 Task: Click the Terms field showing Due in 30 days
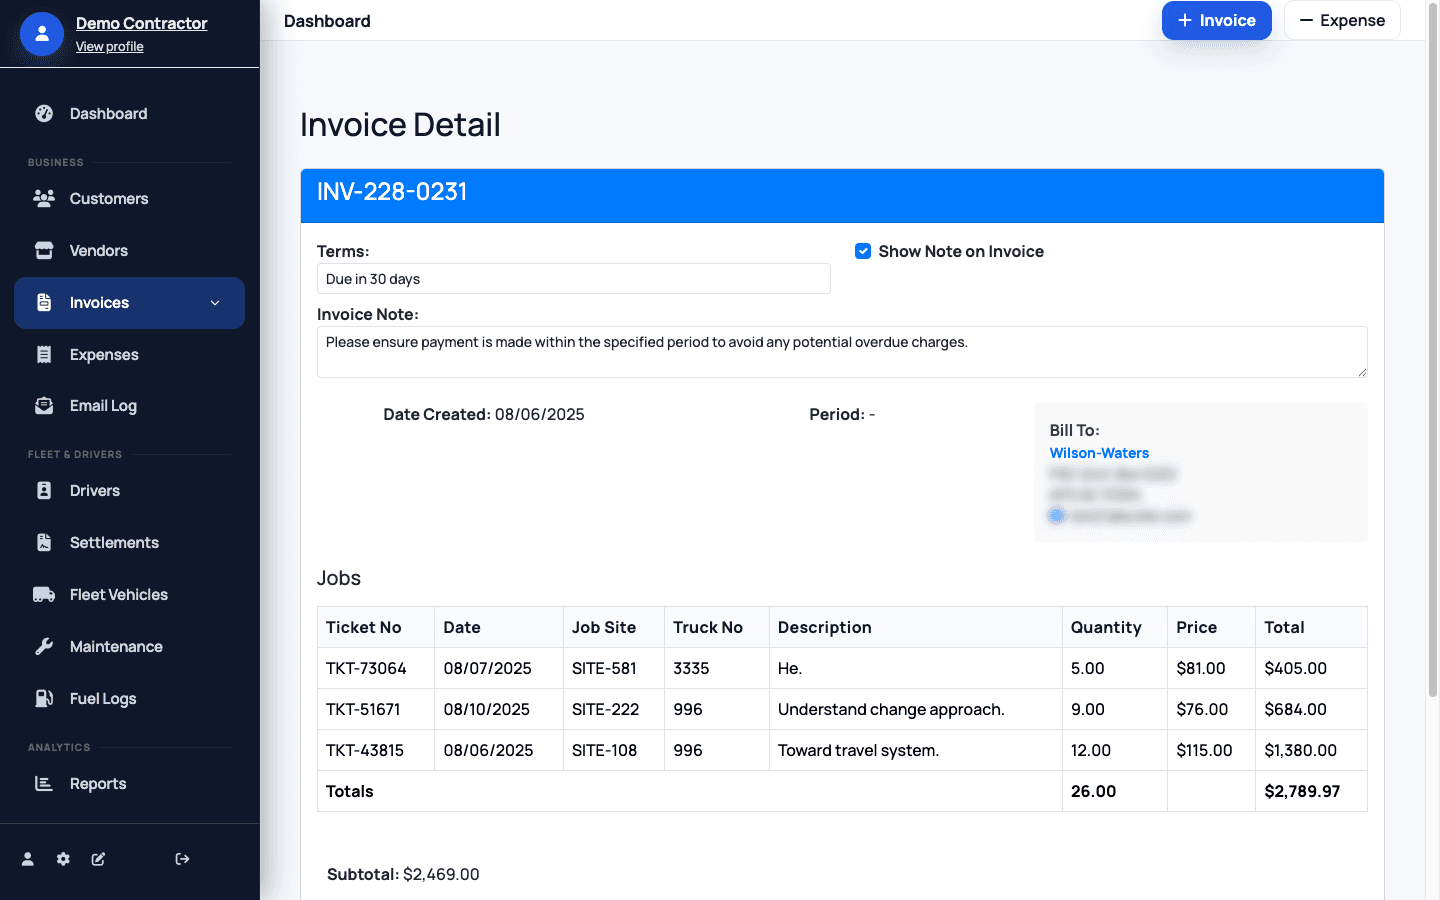click(574, 279)
